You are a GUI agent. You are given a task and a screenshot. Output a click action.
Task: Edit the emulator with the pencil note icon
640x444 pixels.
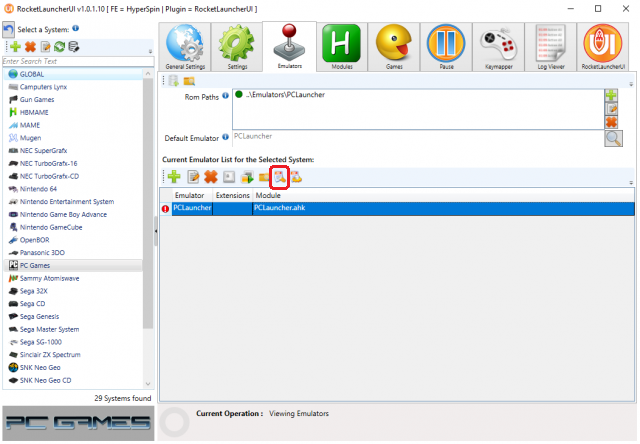click(193, 177)
